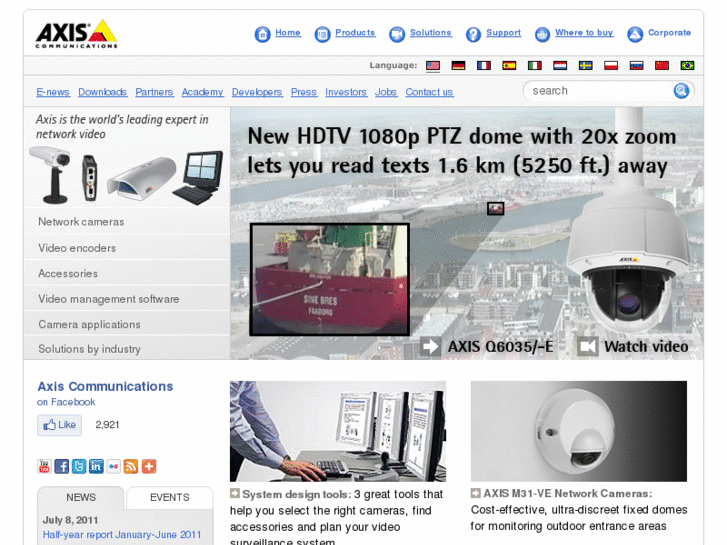Switch to the NEWS tab
The width and height of the screenshot is (727, 545).
(81, 498)
